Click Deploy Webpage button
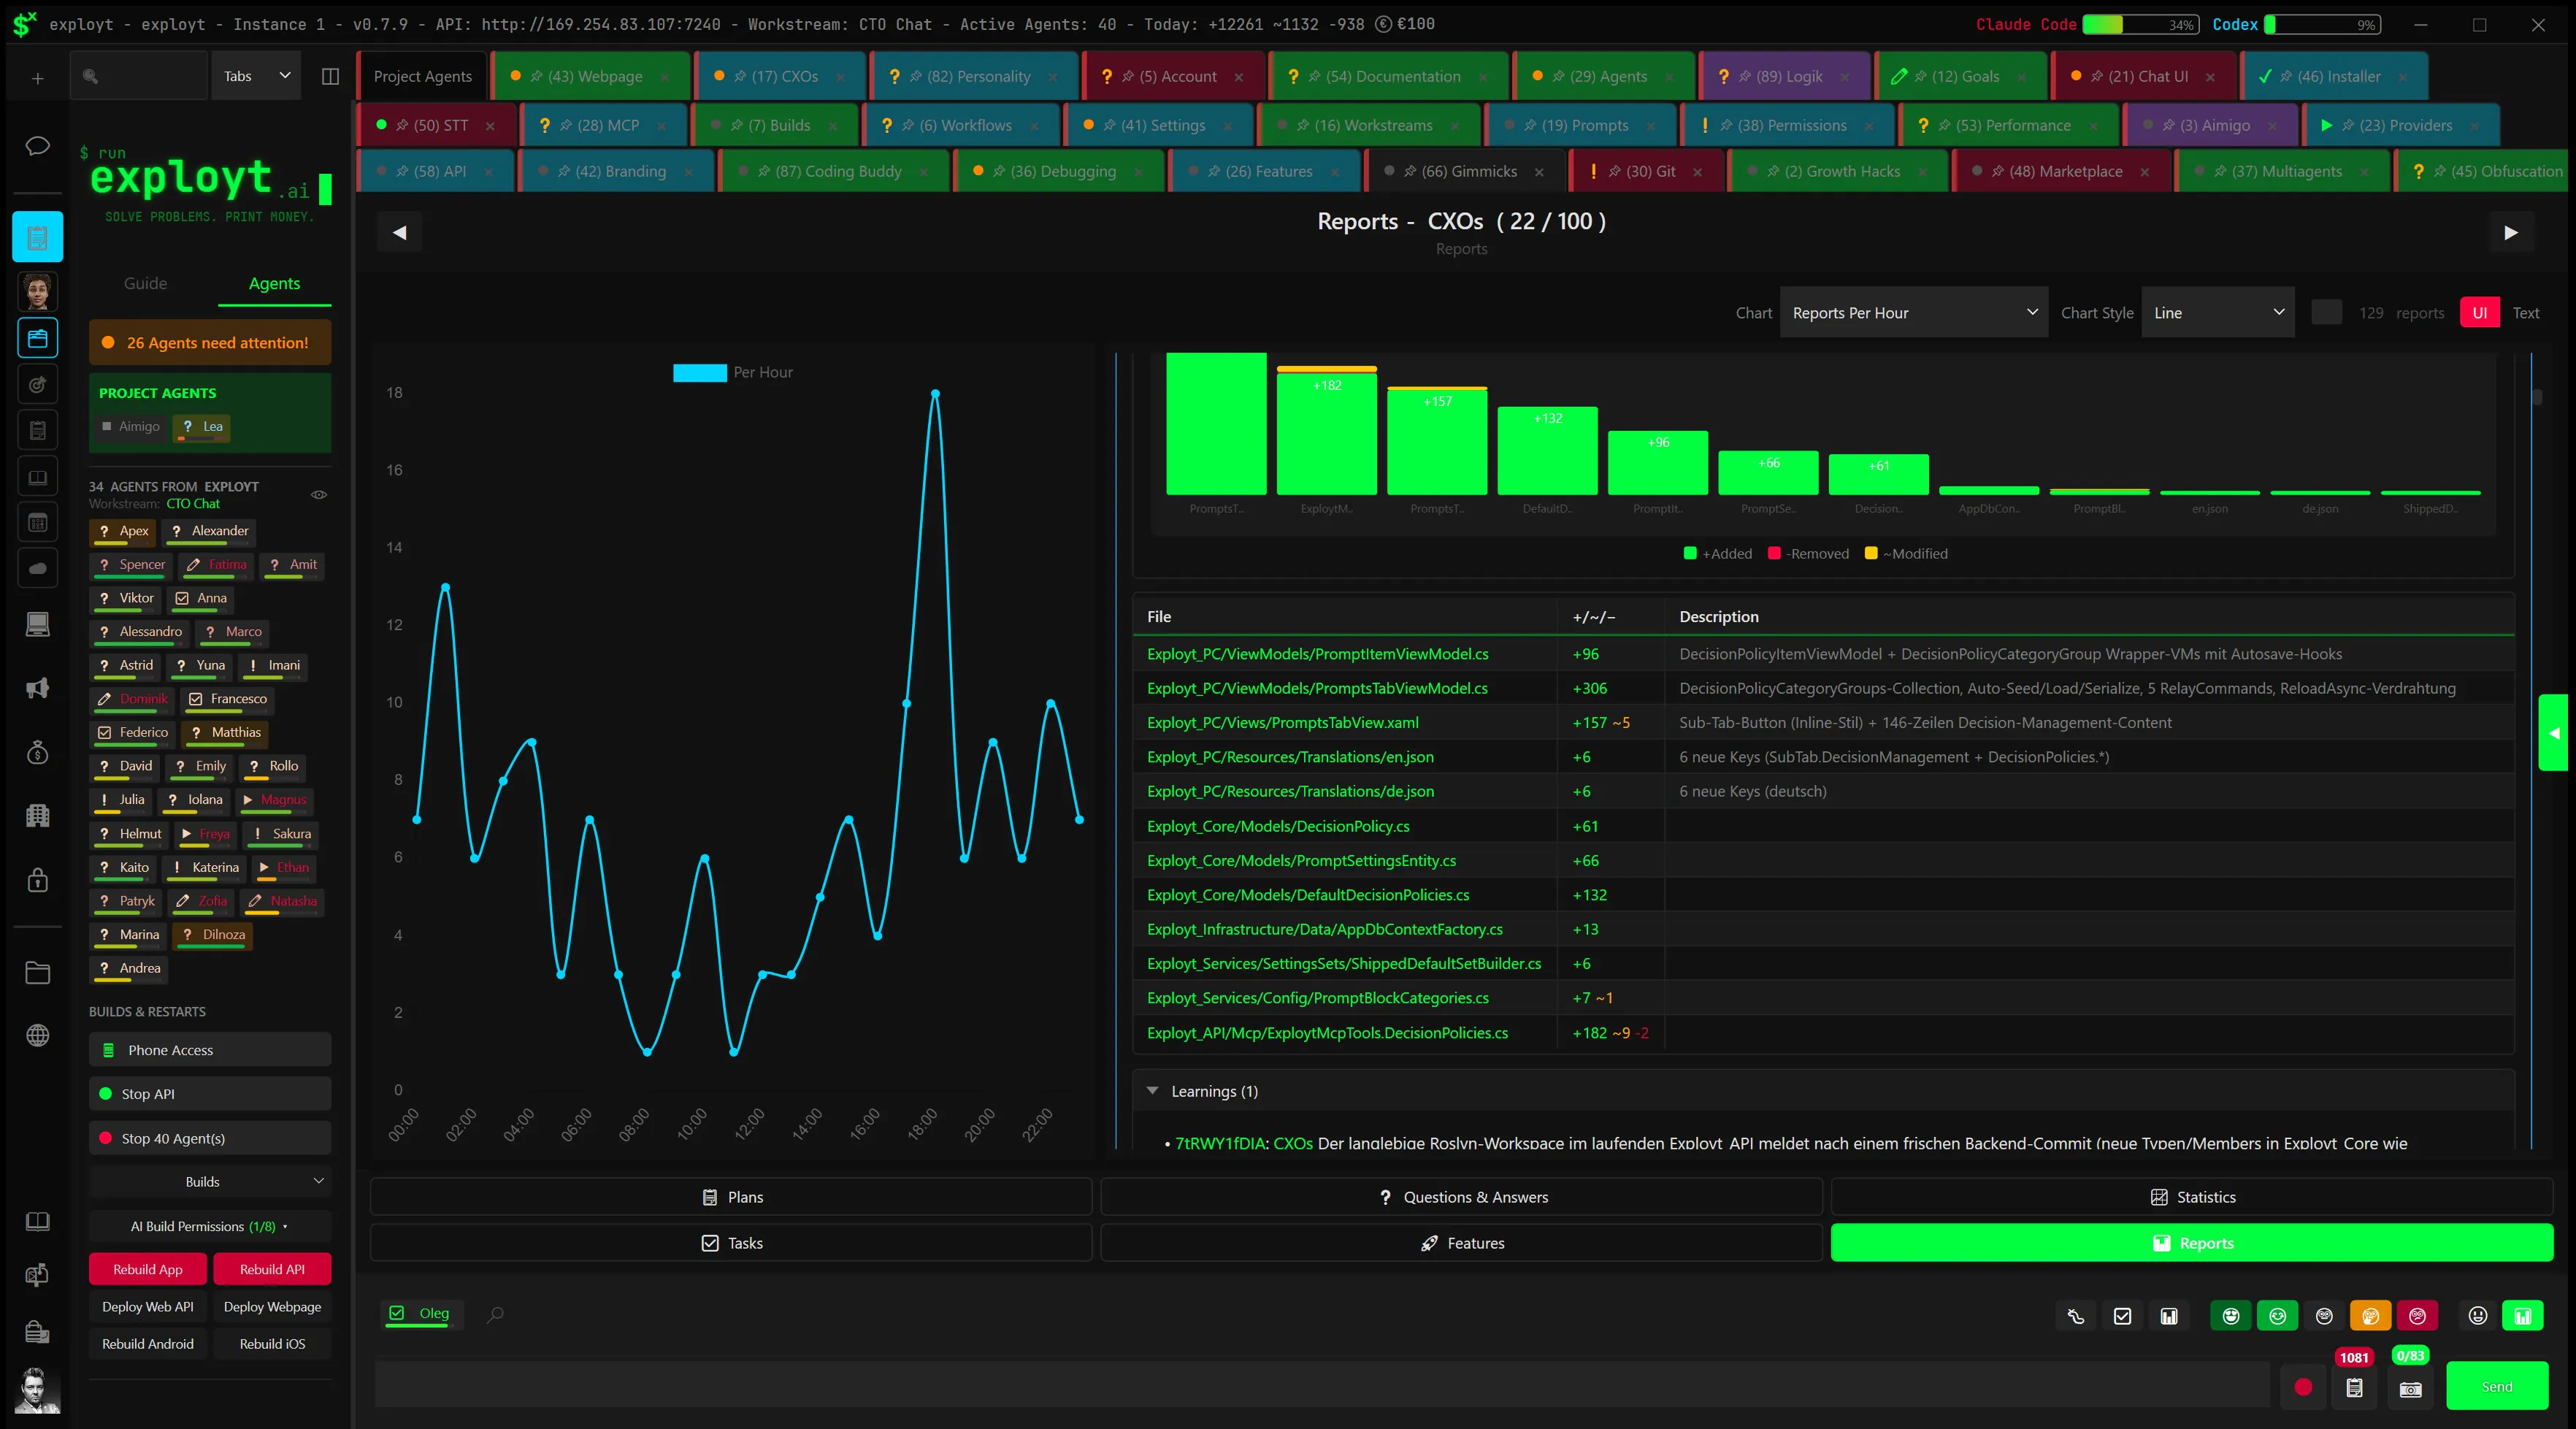The image size is (2576, 1429). click(x=272, y=1307)
